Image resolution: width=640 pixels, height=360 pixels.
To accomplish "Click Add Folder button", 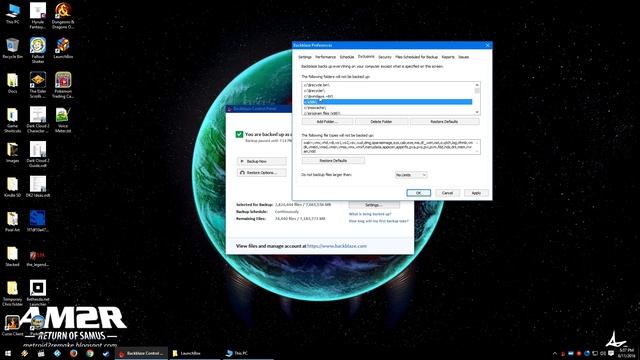I will click(x=327, y=122).
